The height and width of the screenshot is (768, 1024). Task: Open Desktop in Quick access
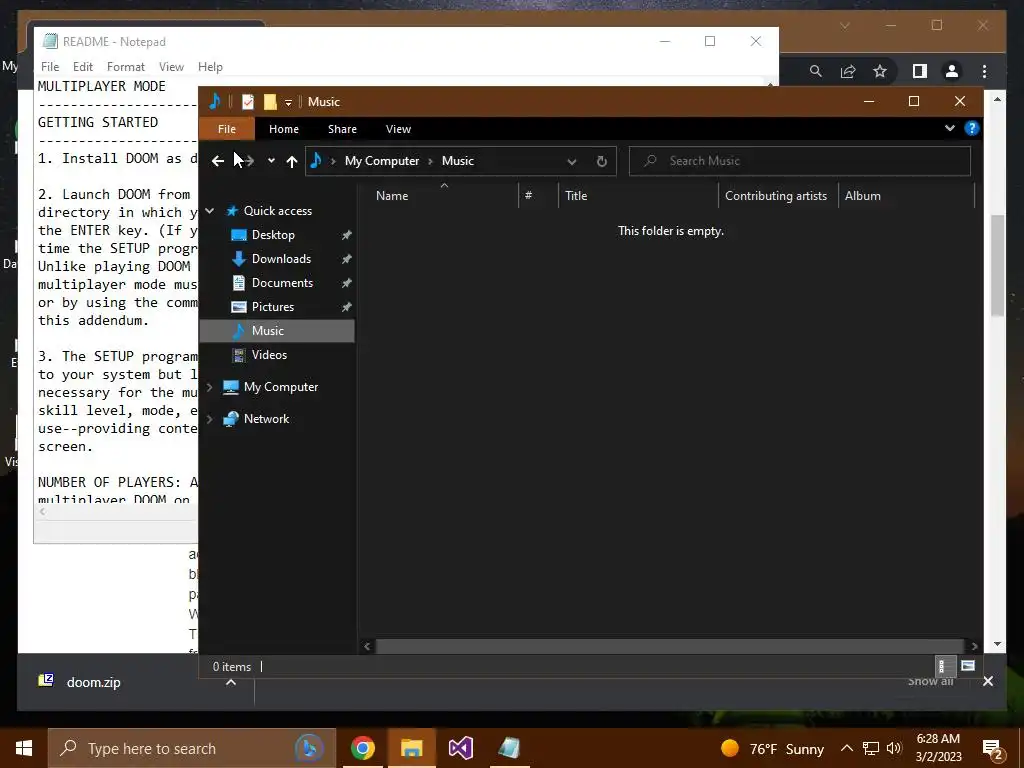tap(273, 235)
